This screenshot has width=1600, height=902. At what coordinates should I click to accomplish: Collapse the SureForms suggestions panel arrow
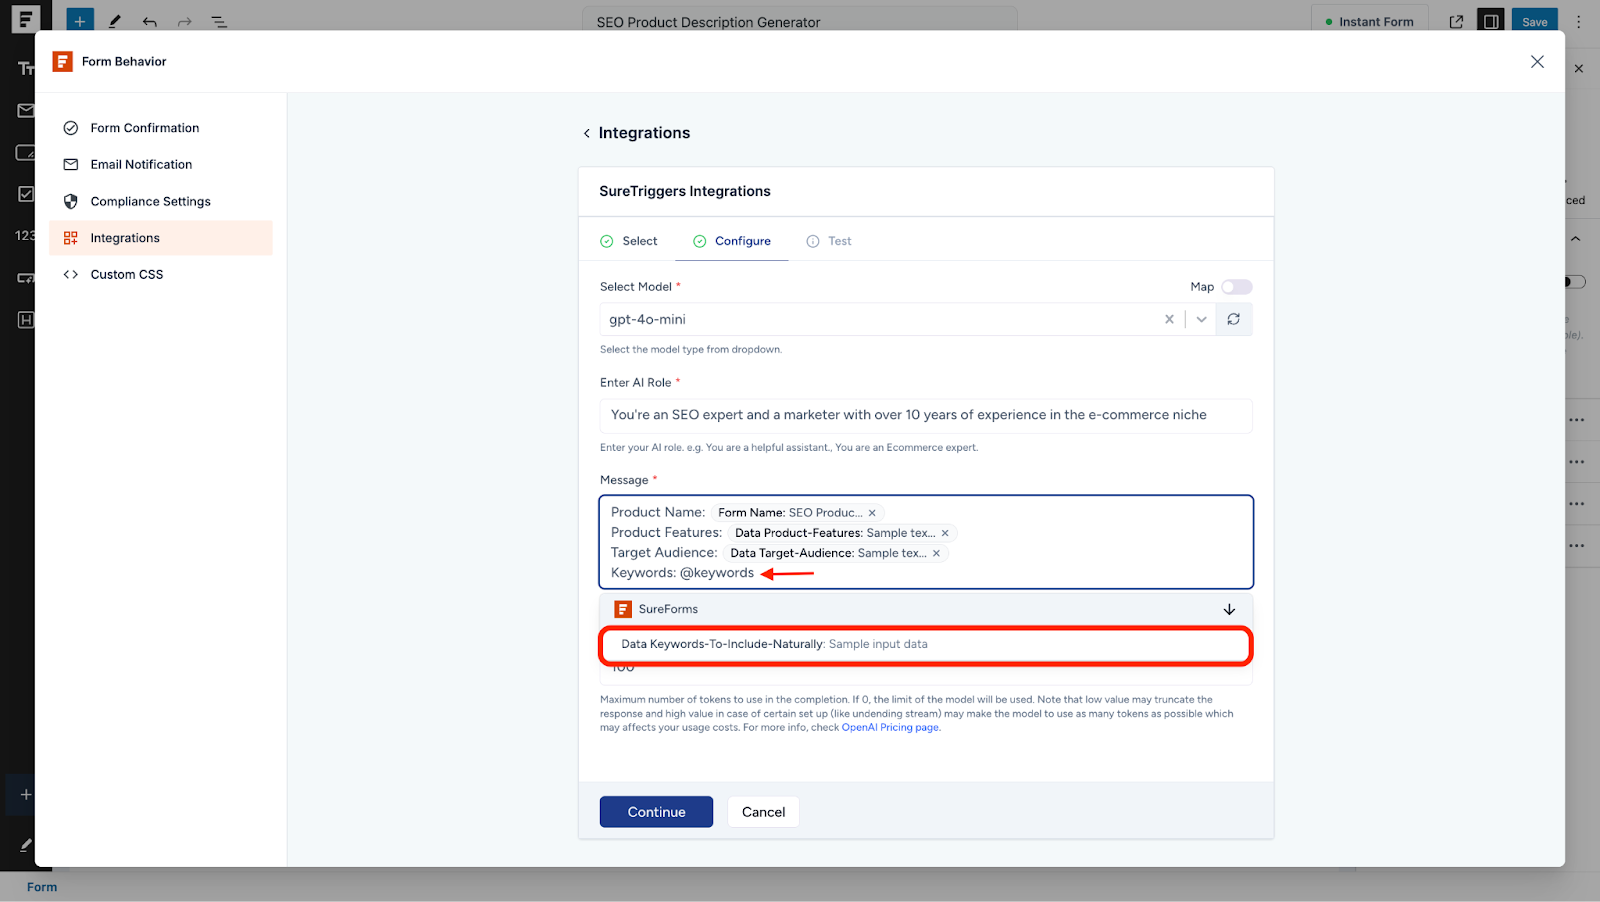(x=1226, y=609)
